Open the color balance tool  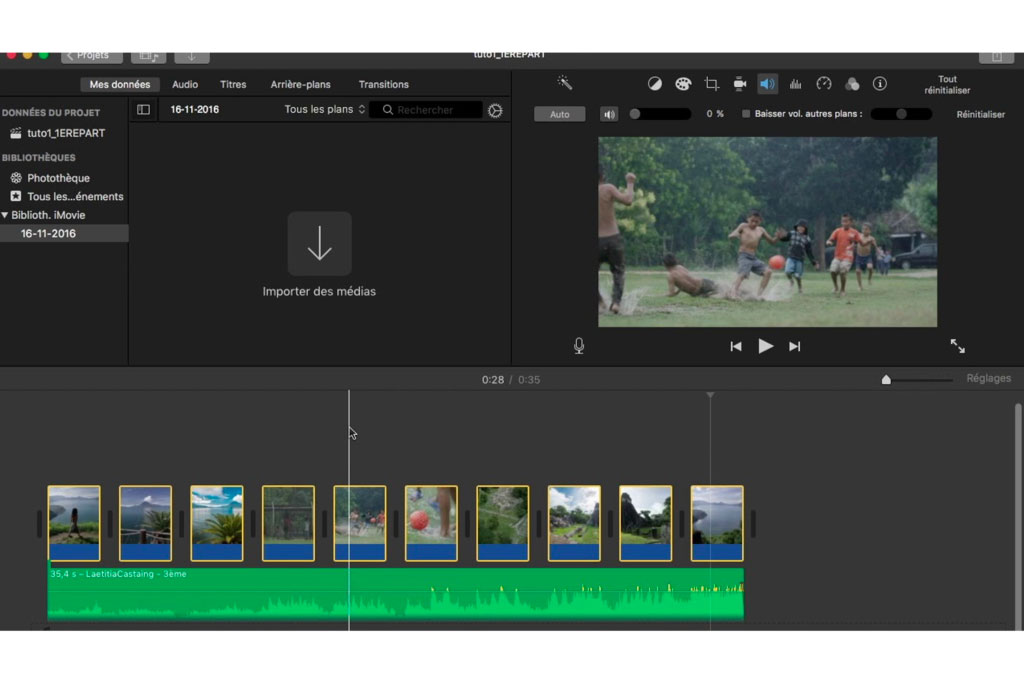(x=655, y=84)
